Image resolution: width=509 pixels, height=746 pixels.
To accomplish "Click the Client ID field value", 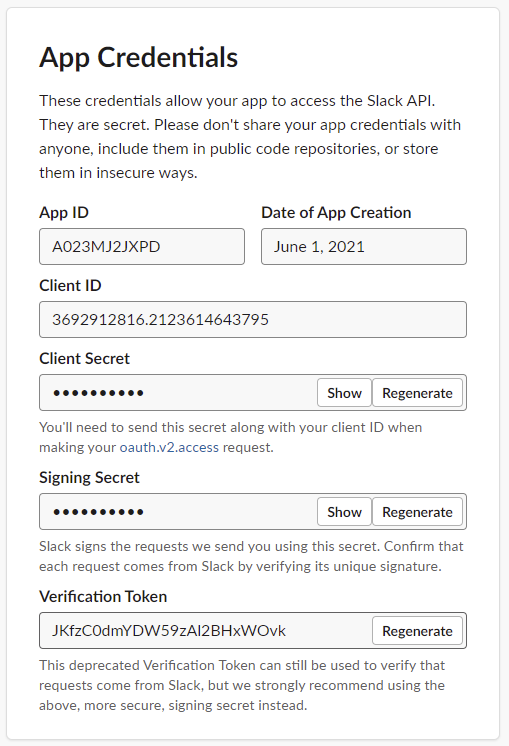I will coord(253,319).
